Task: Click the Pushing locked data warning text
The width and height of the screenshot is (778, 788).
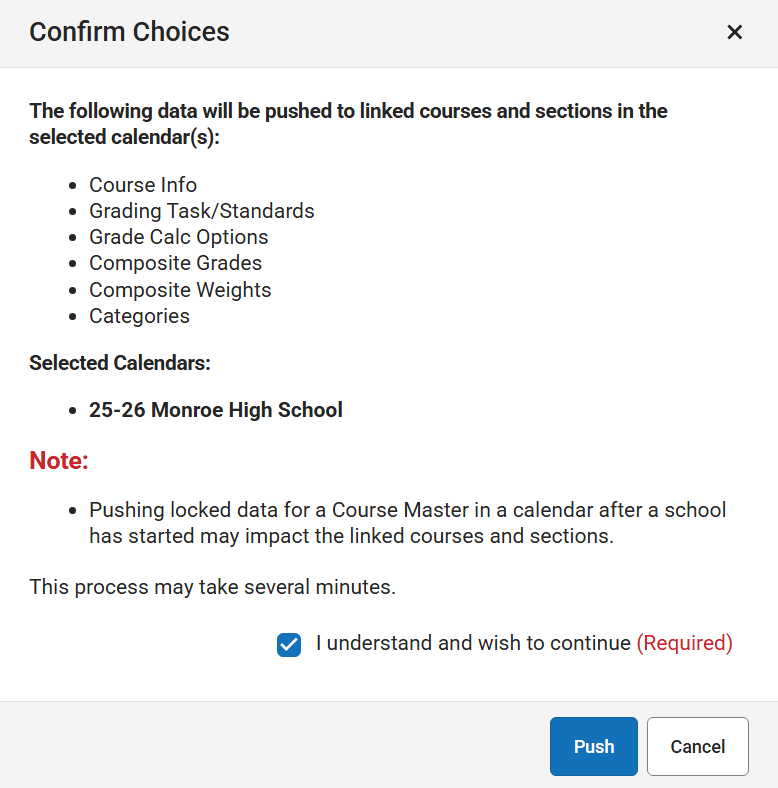Action: pos(407,523)
